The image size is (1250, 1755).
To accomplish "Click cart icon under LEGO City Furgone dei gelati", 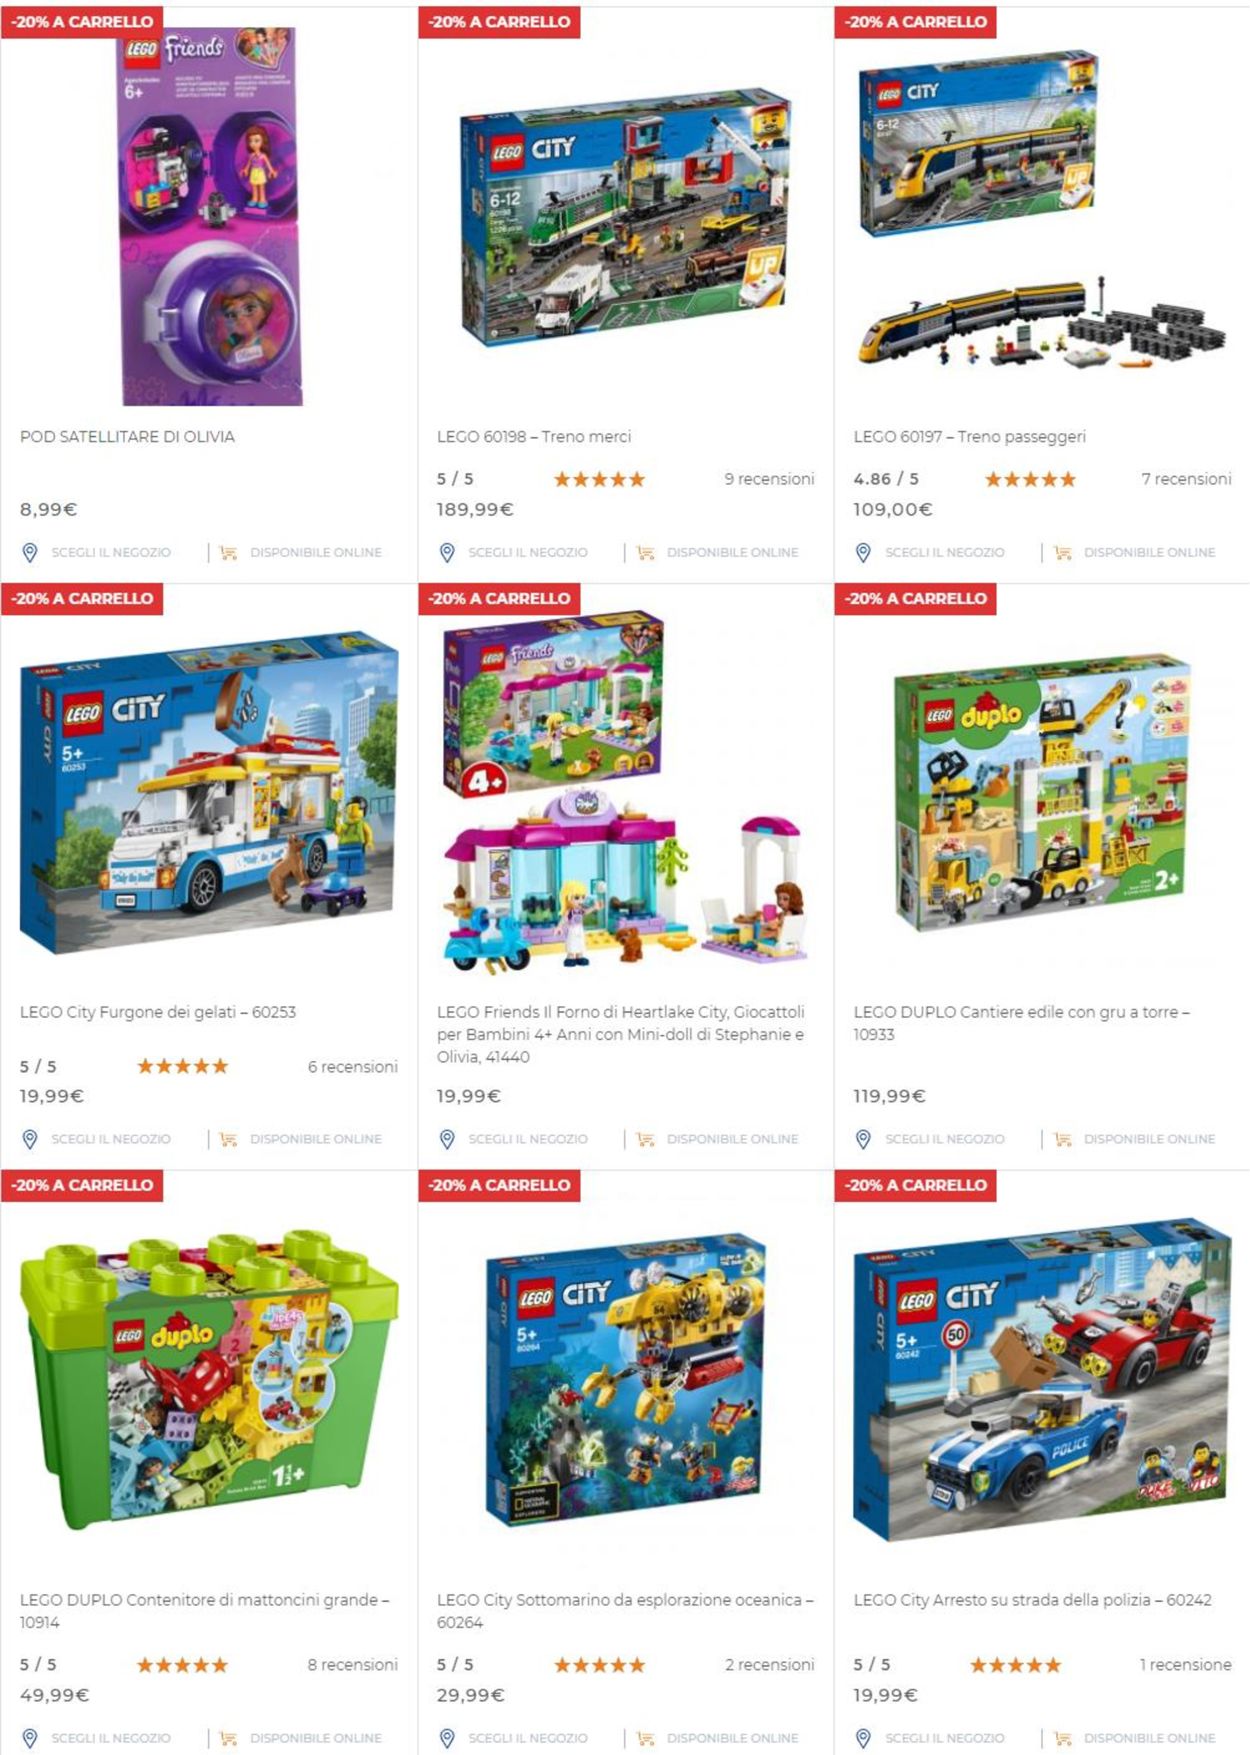I will click(x=228, y=1139).
